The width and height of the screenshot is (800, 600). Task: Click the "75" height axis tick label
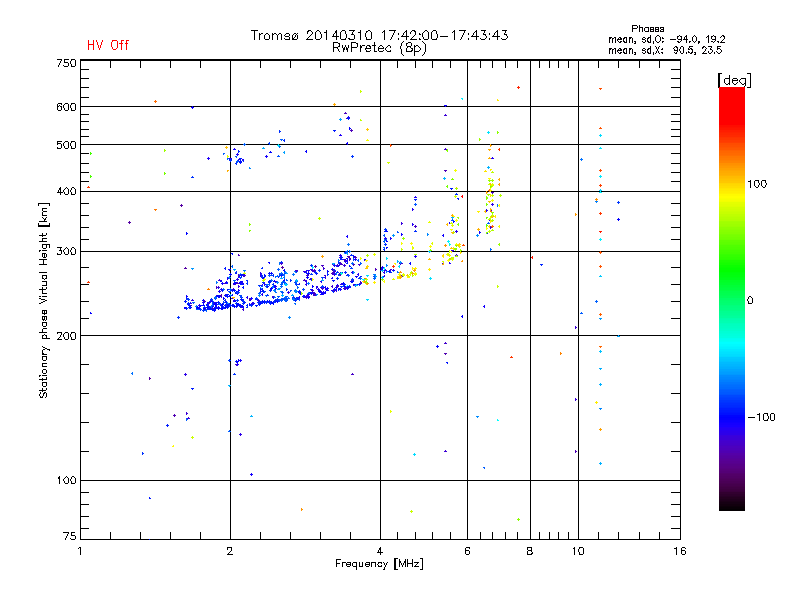tap(70, 536)
